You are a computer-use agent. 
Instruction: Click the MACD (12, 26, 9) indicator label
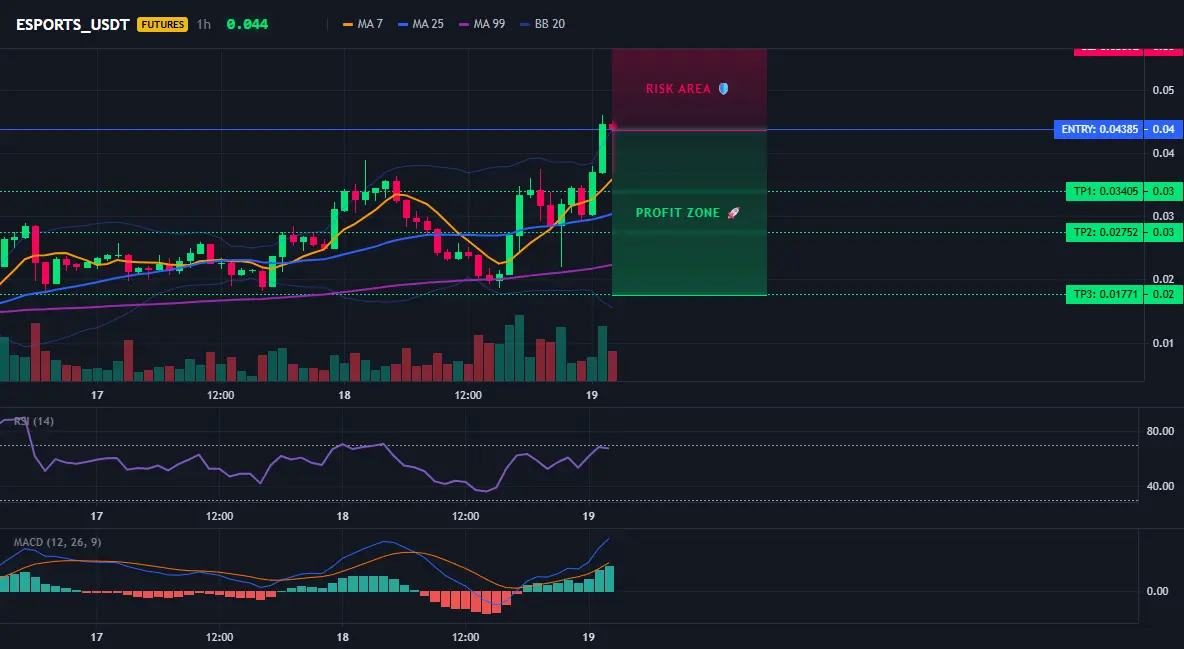[57, 542]
